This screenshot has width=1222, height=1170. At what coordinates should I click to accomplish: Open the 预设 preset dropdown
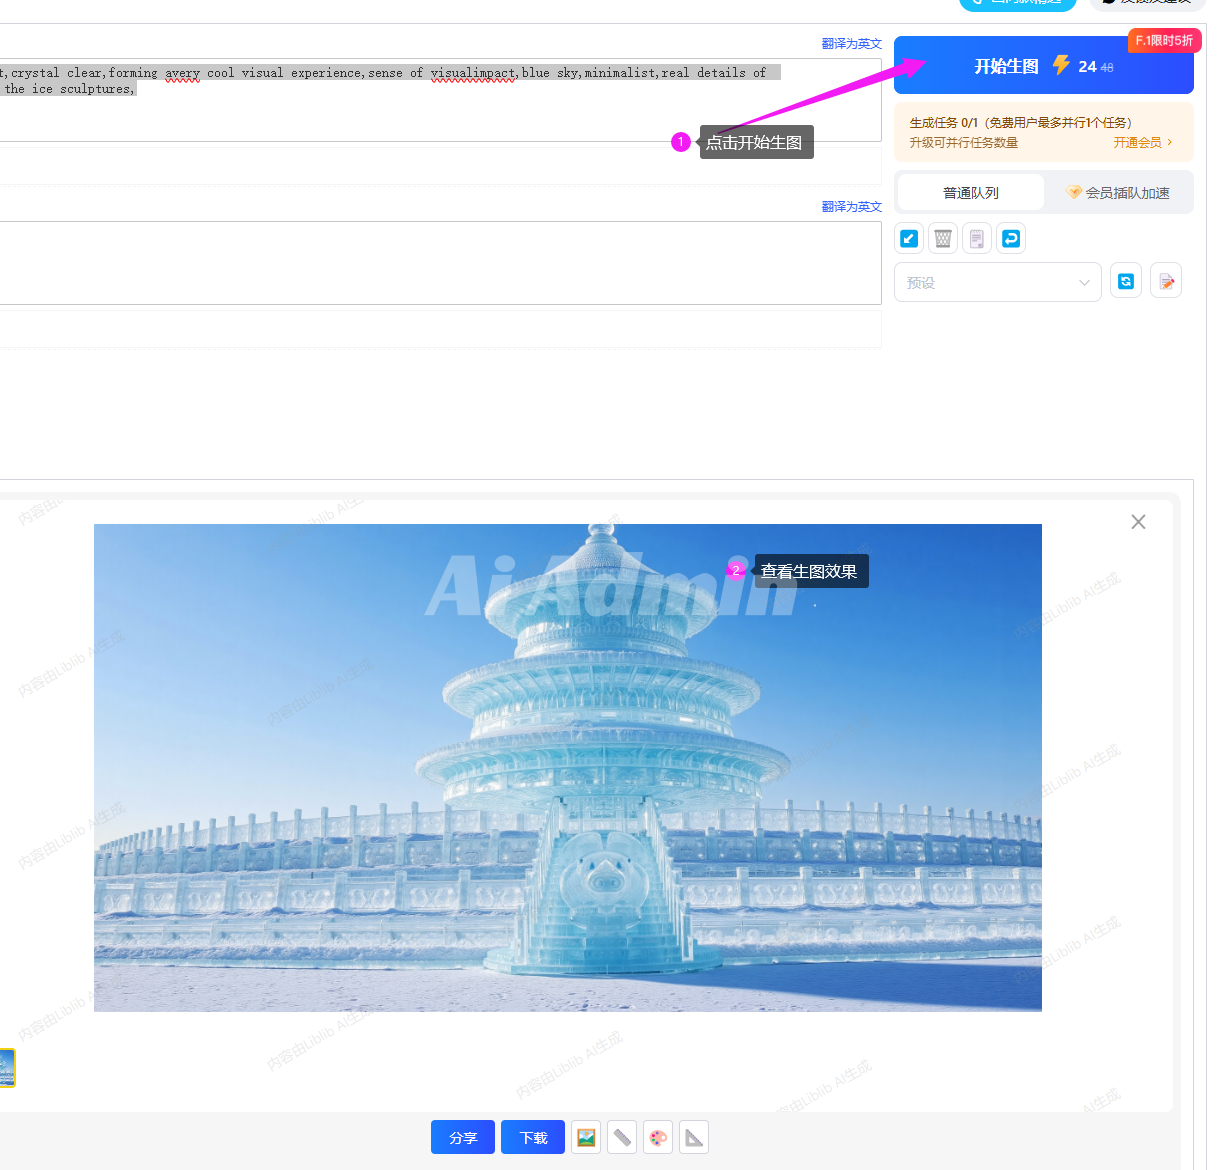tap(997, 282)
